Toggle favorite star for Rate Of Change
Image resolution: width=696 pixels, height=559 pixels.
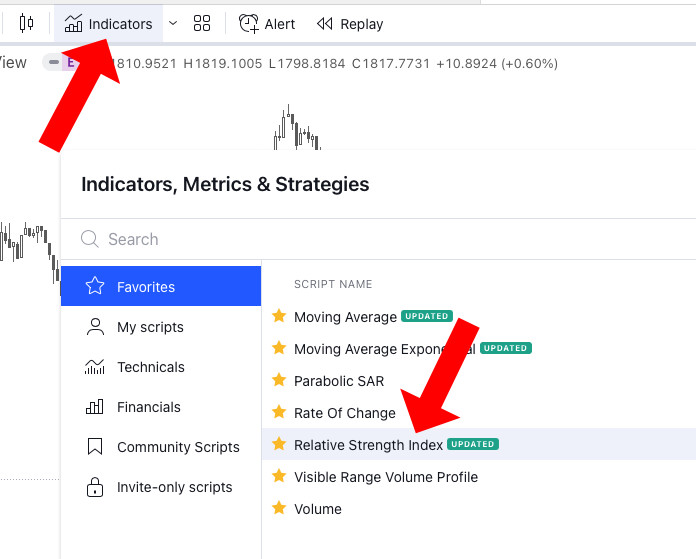click(279, 412)
